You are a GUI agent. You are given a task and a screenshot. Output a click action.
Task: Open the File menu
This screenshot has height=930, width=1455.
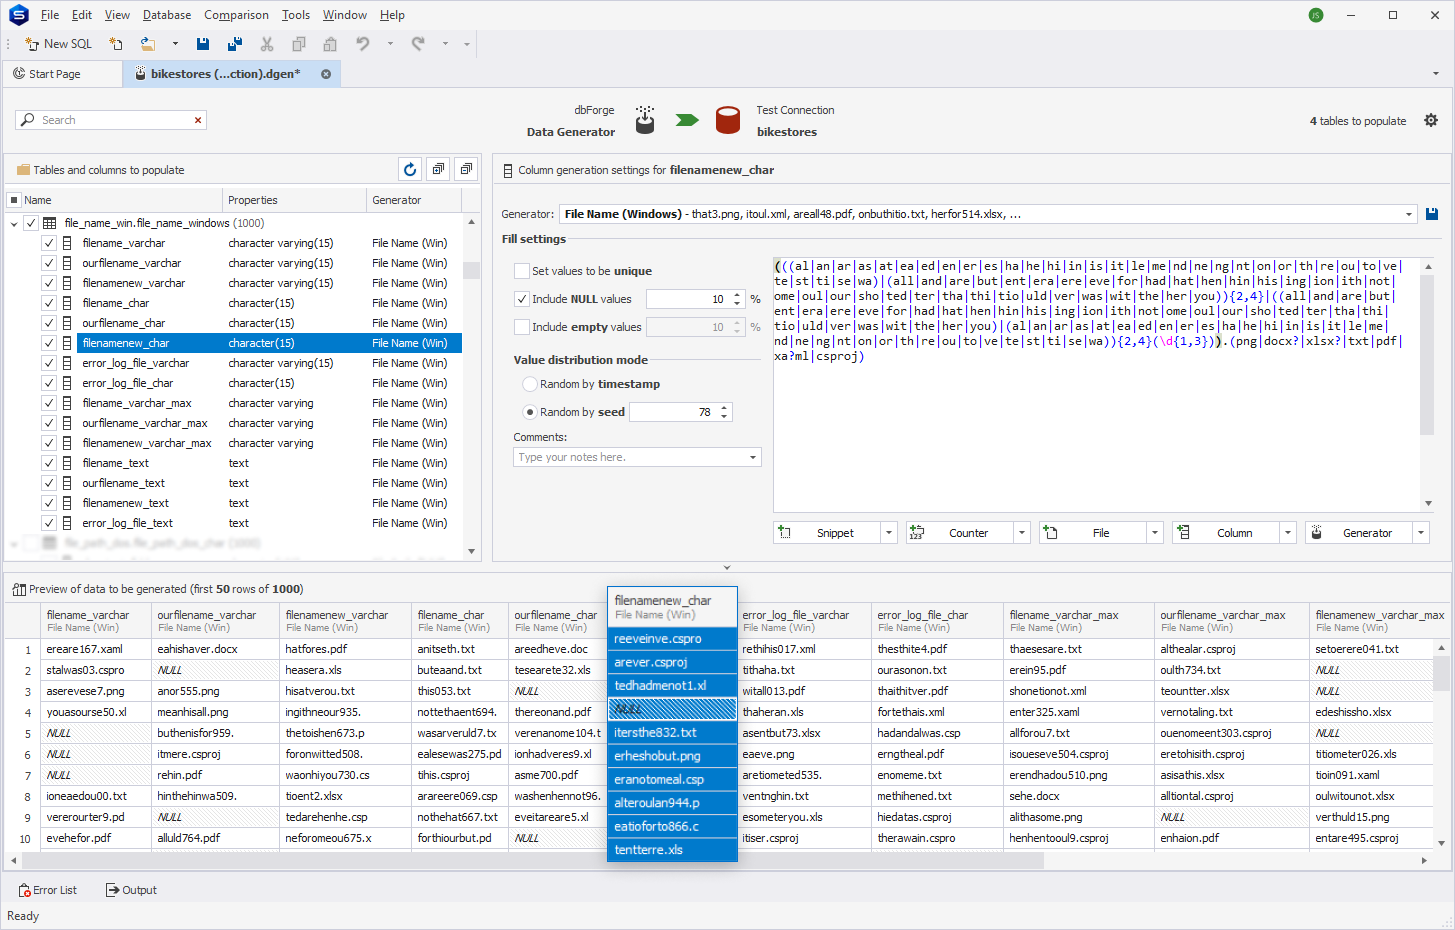(x=50, y=15)
